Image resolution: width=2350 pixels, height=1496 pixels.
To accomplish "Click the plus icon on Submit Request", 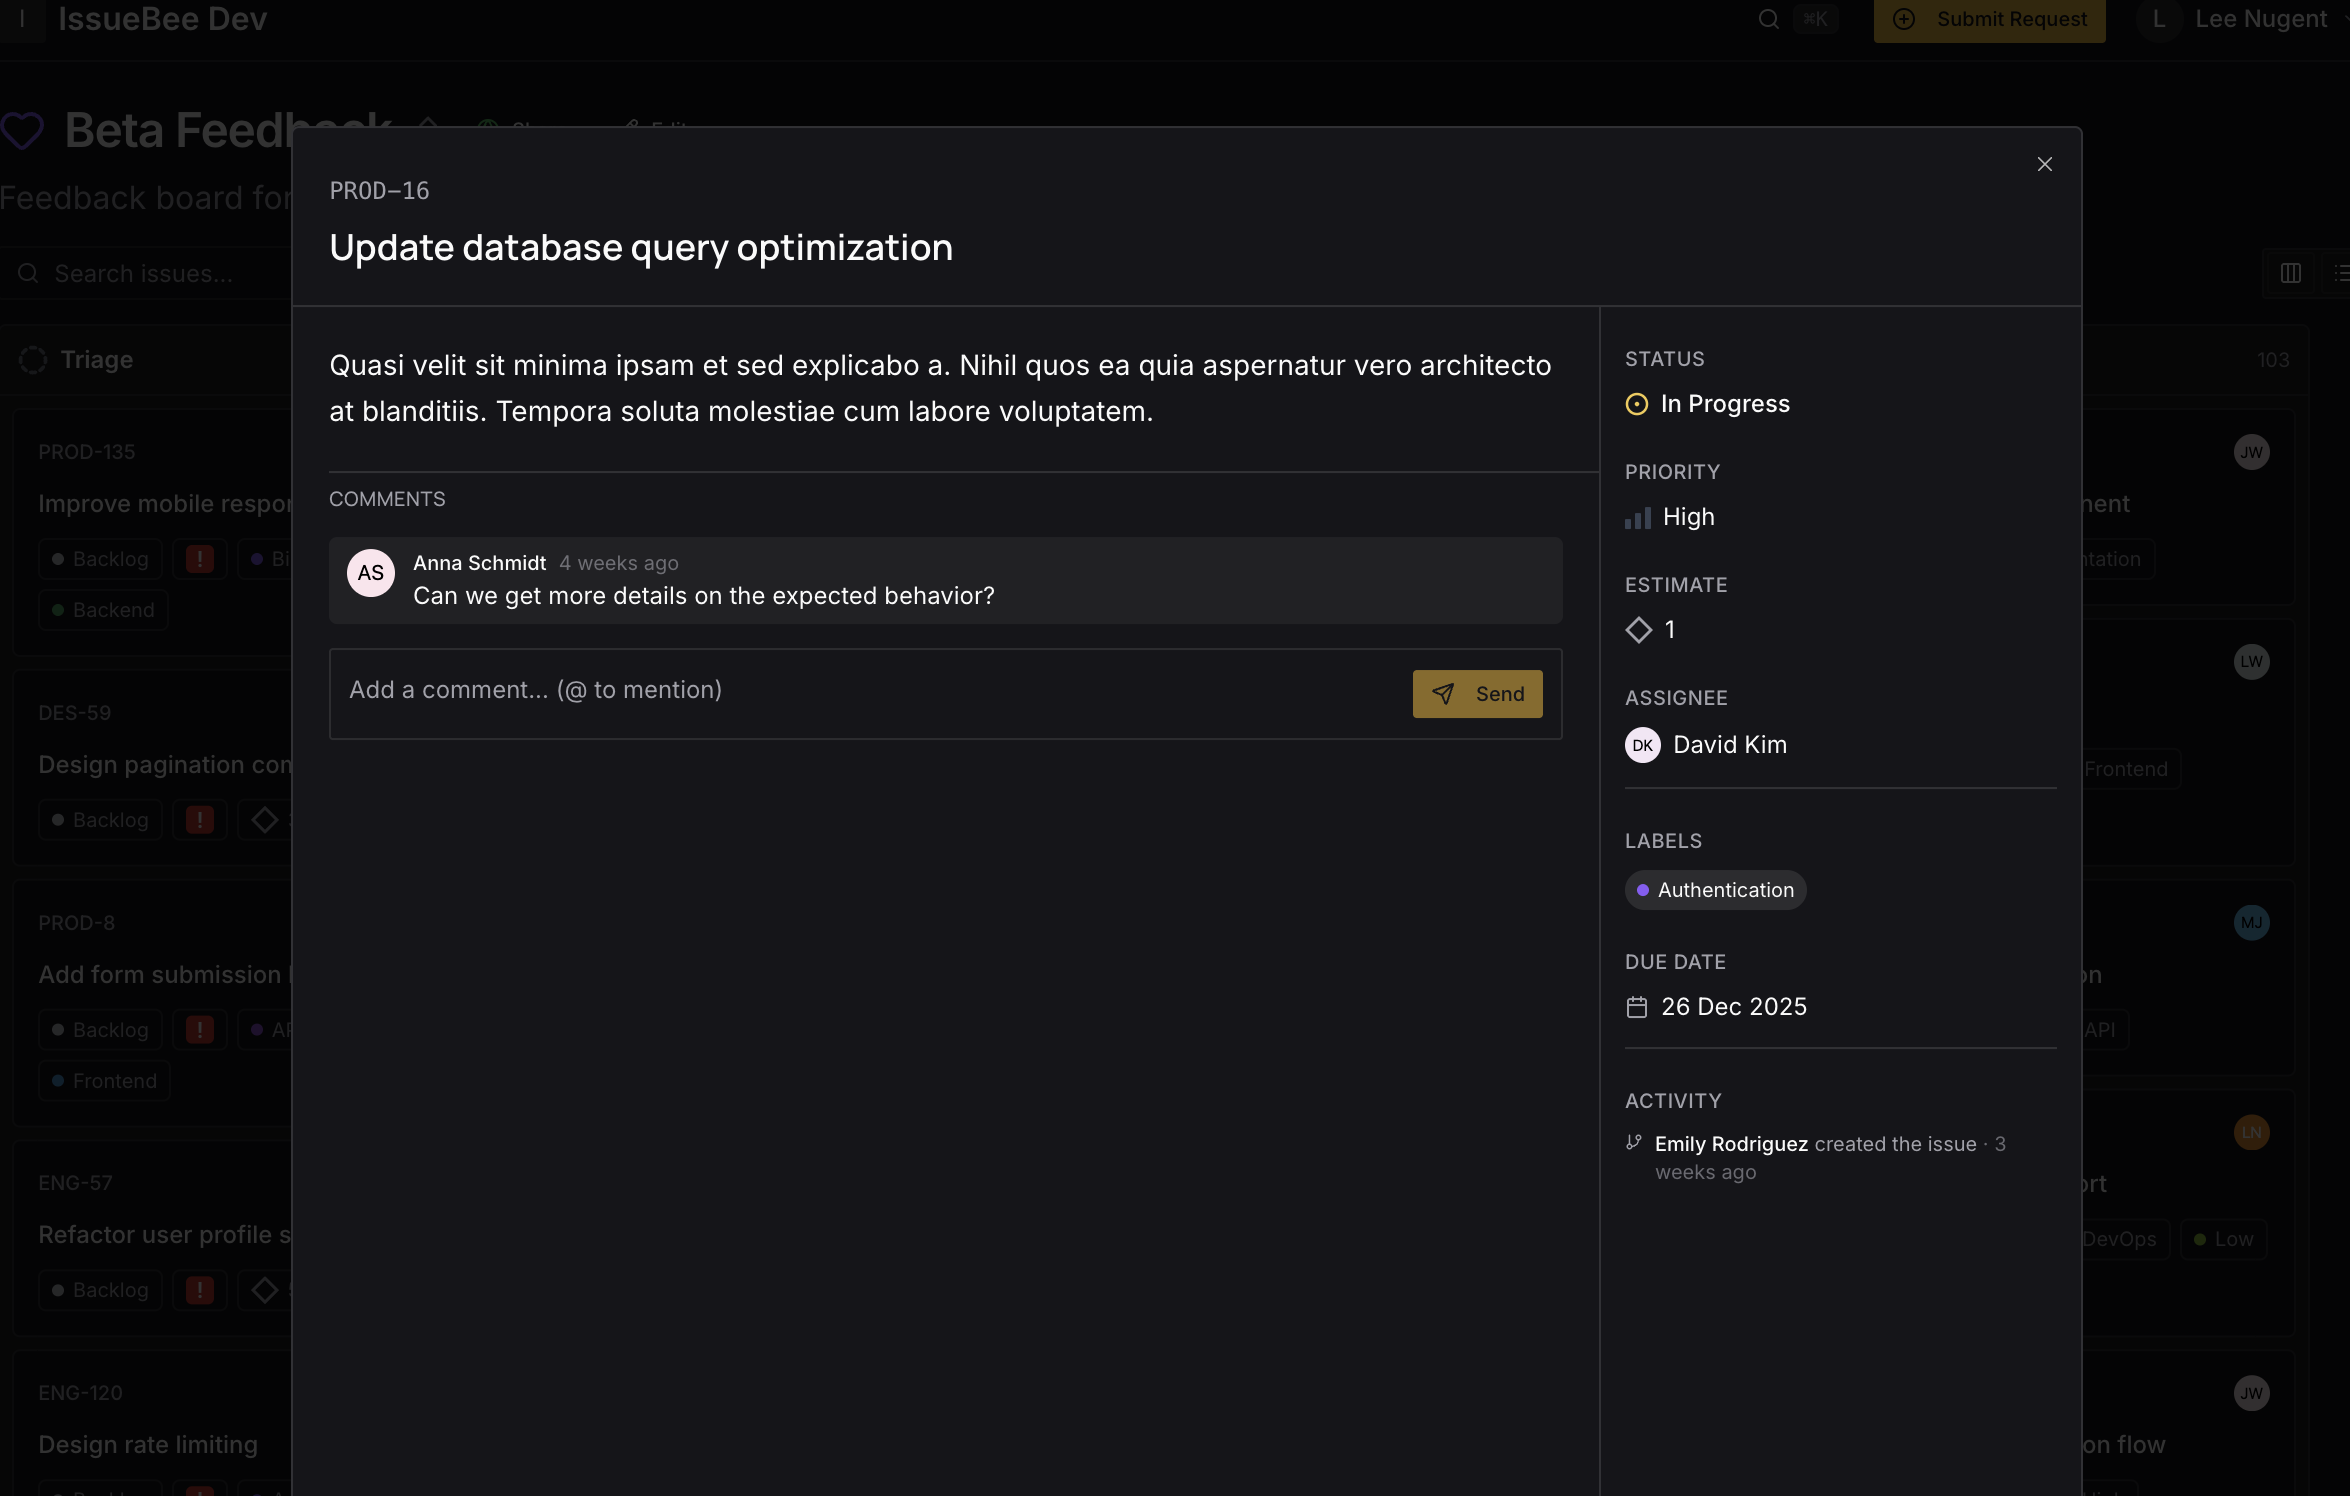I will tap(1903, 18).
